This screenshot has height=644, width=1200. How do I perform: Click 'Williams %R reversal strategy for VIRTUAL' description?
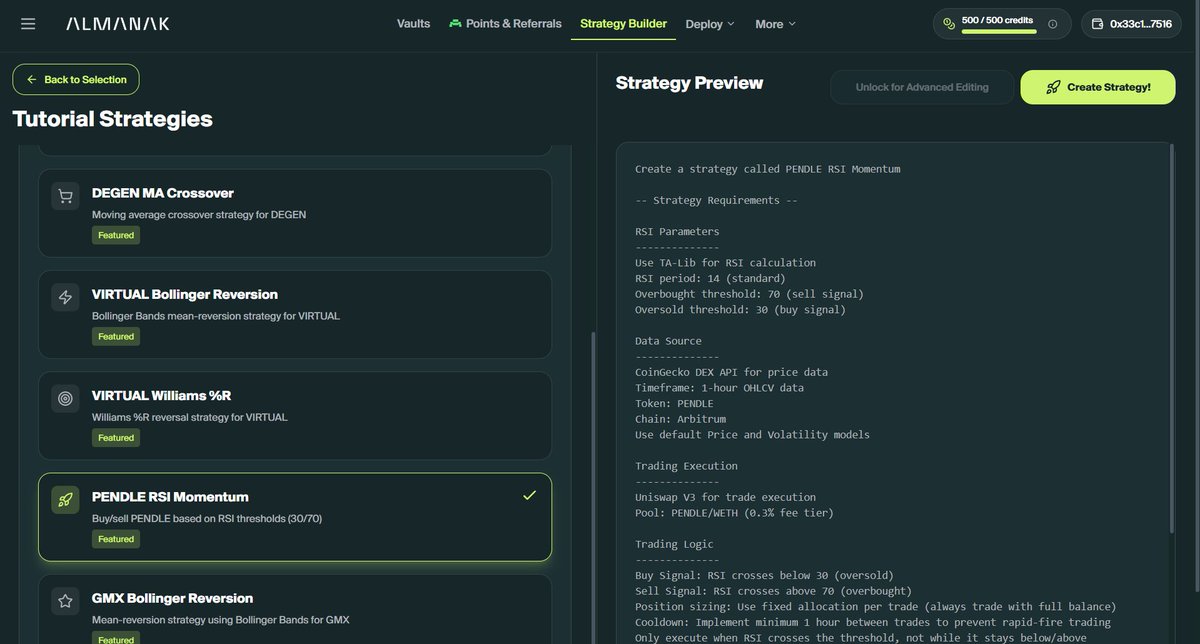190,417
